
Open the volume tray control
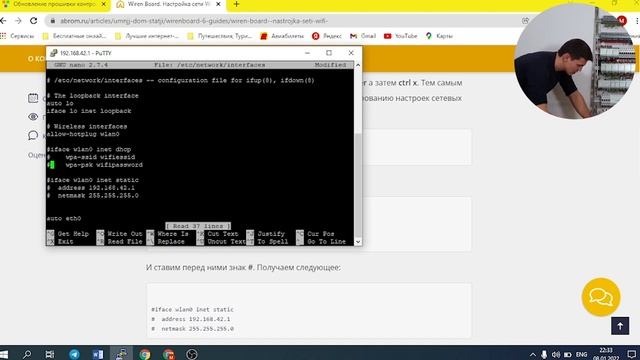click(556, 354)
